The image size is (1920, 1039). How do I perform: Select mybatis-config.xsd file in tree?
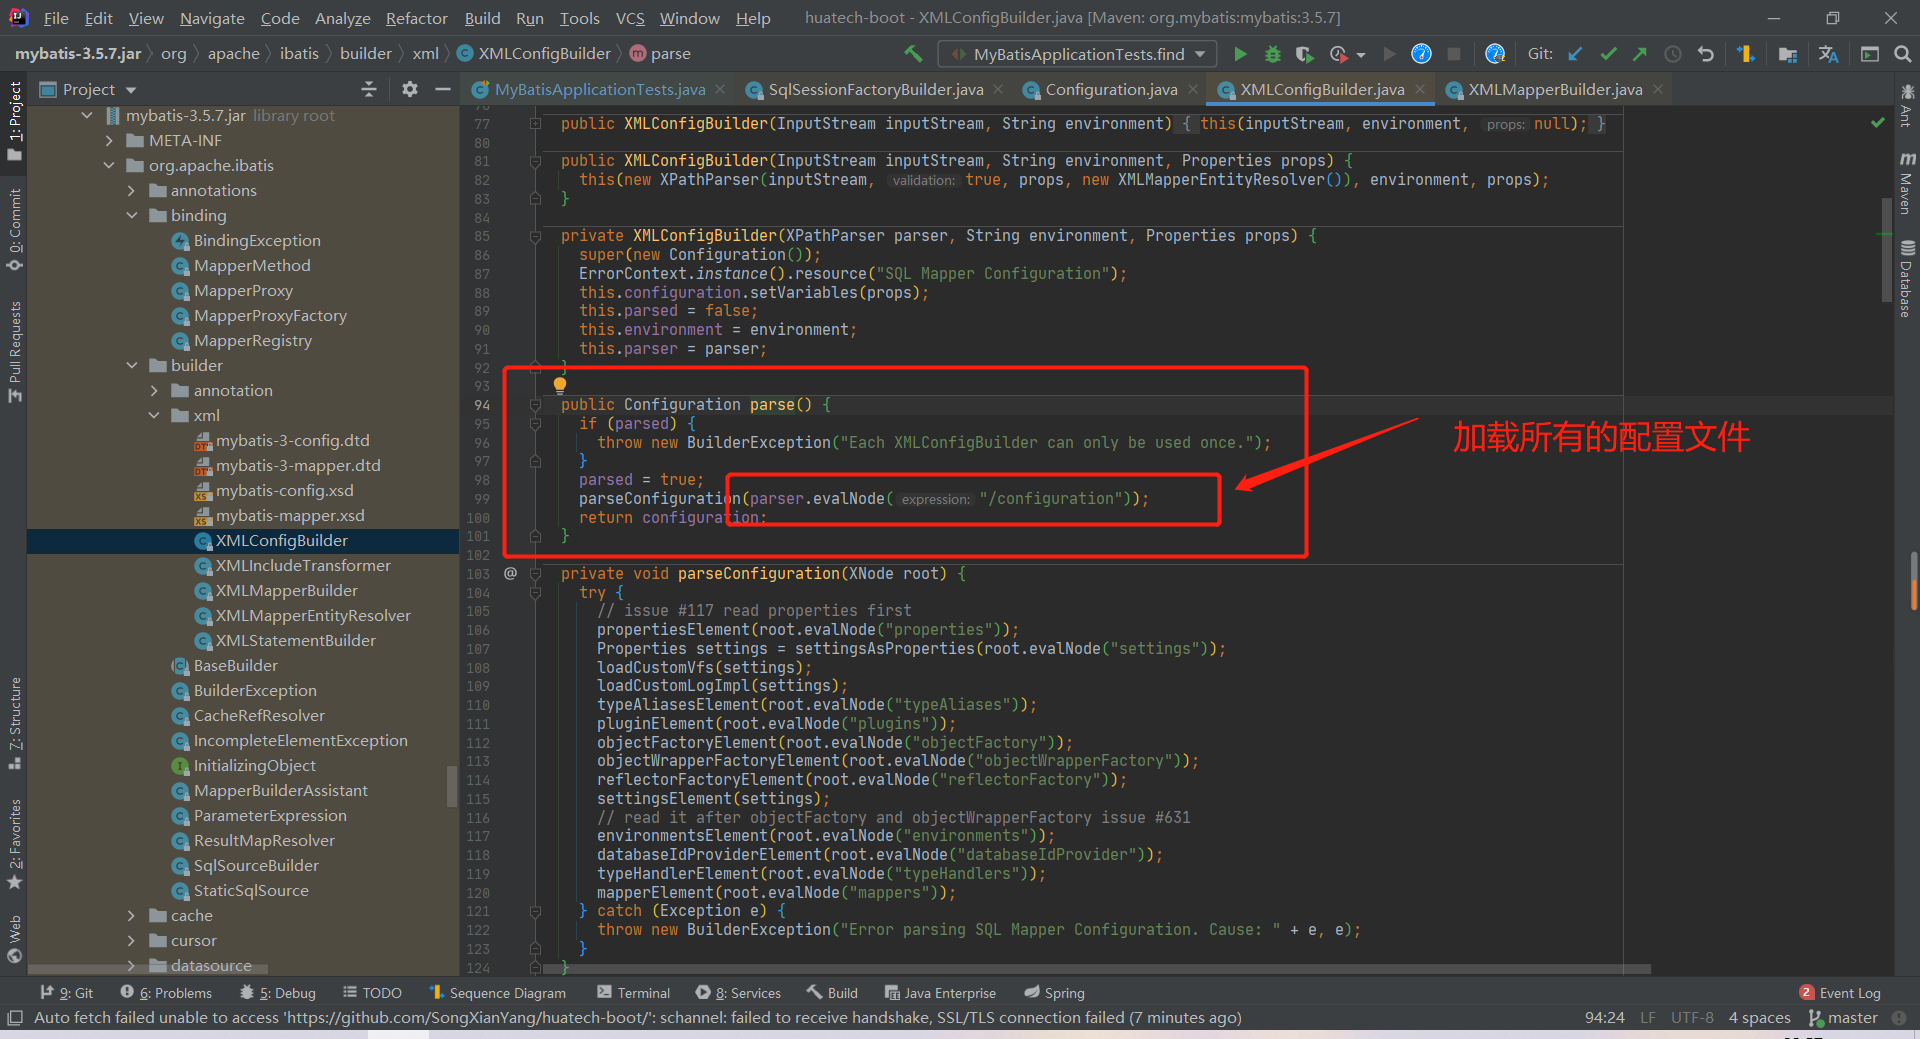284,491
